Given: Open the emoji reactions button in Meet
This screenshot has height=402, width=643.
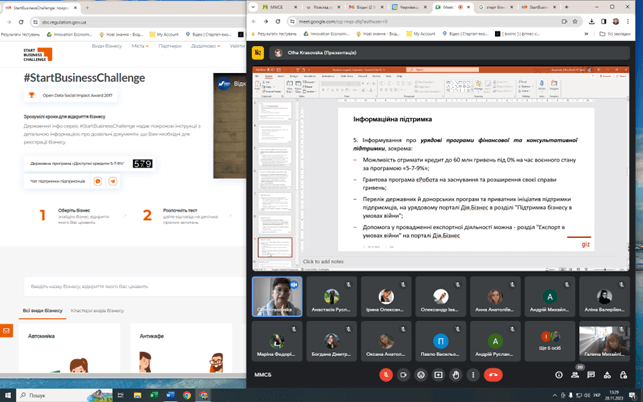Looking at the screenshot, I should 421,375.
